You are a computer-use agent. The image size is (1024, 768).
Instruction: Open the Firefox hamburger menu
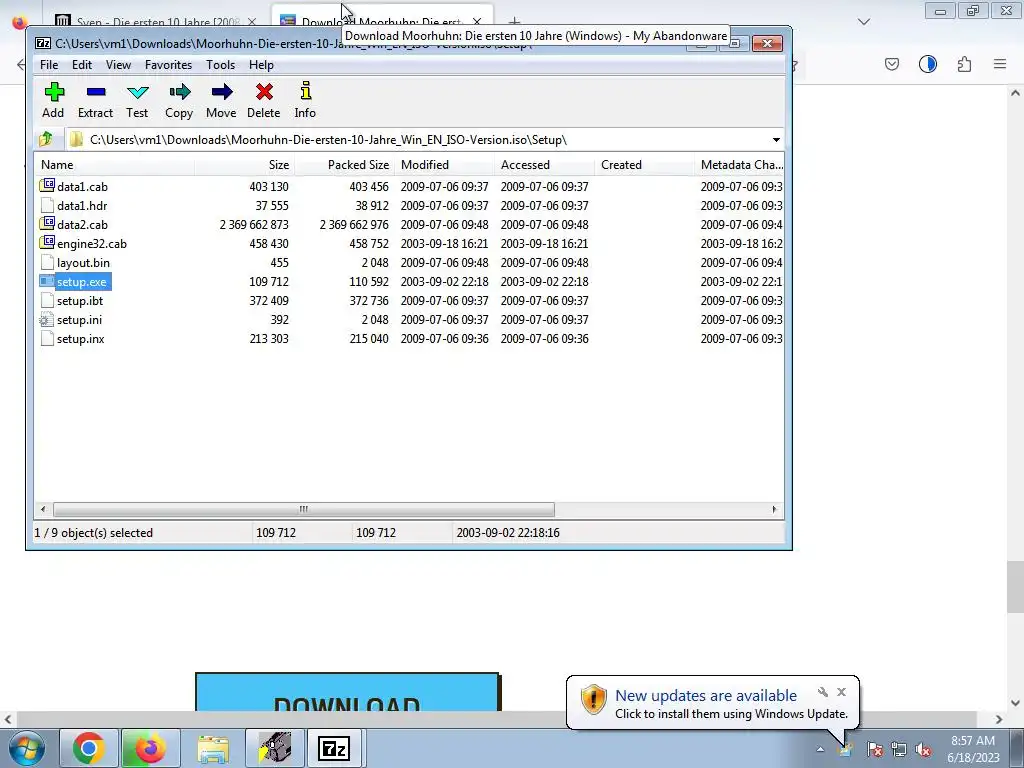[1000, 64]
